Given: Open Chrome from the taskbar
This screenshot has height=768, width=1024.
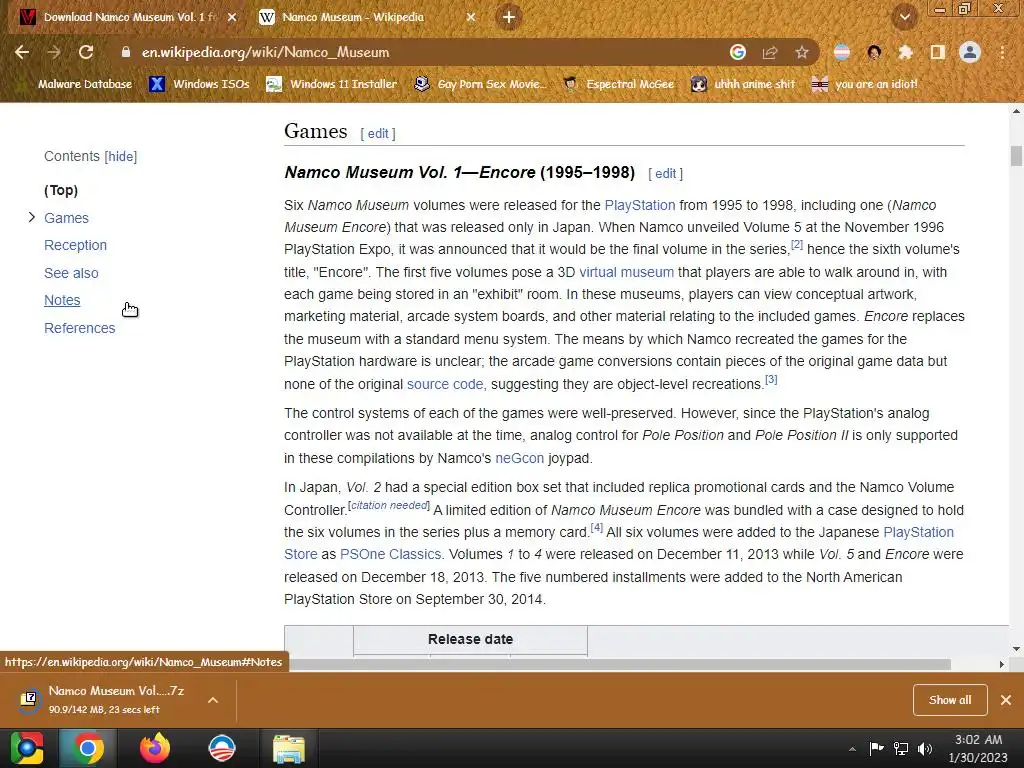Looking at the screenshot, I should pos(87,748).
